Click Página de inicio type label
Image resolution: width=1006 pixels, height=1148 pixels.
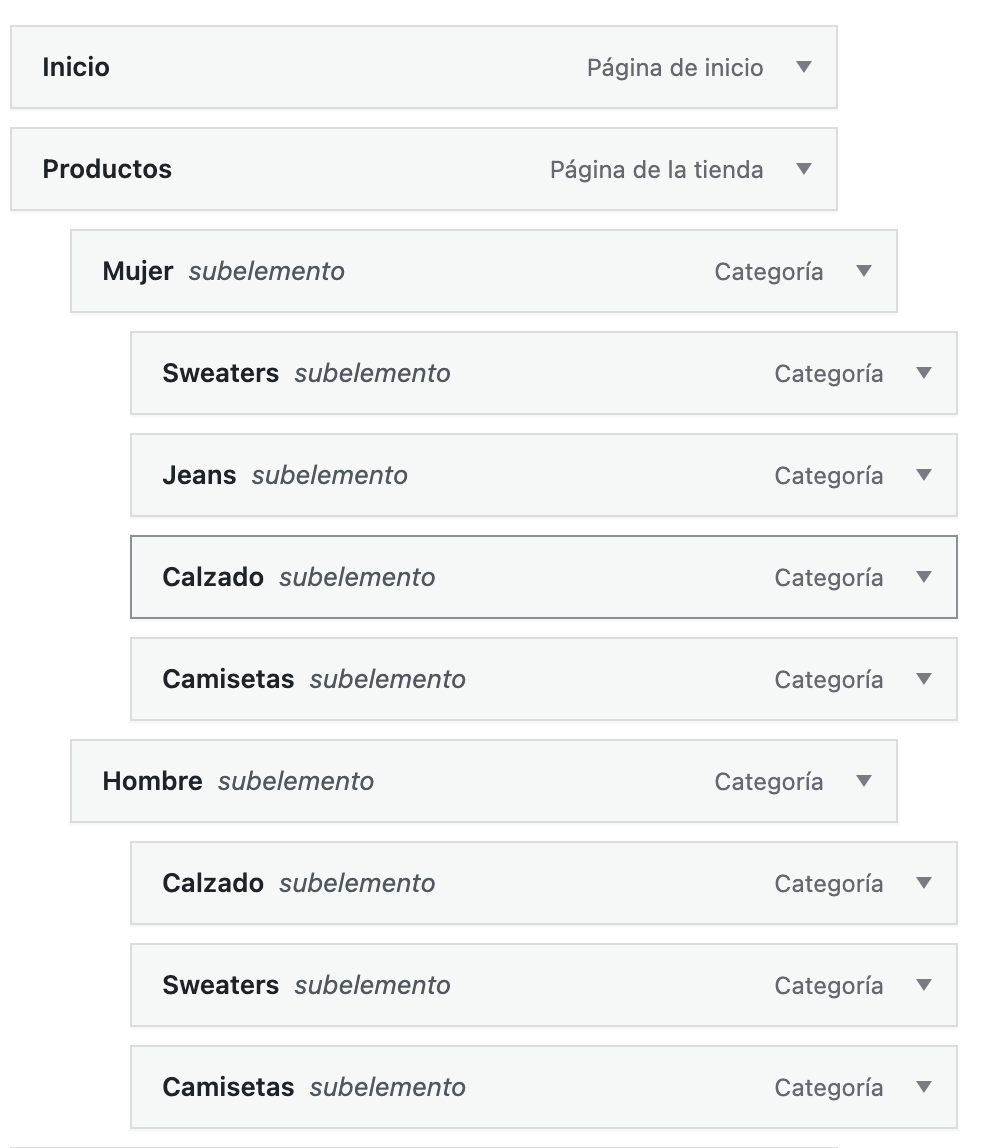675,68
